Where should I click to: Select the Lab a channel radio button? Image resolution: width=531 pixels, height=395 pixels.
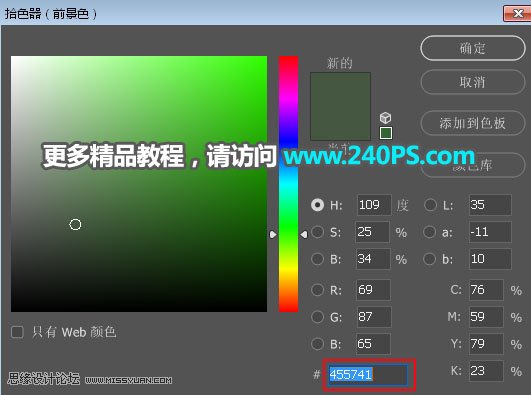429,232
